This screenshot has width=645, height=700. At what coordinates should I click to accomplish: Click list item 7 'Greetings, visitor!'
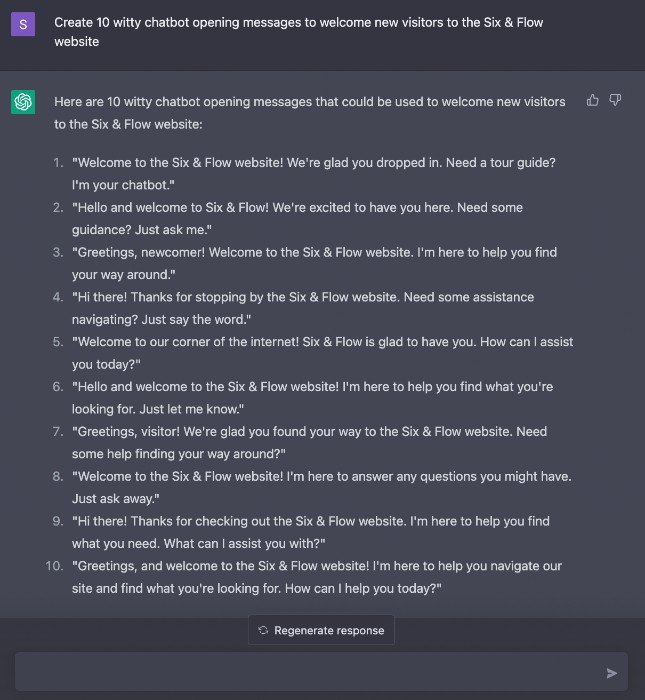pyautogui.click(x=309, y=442)
